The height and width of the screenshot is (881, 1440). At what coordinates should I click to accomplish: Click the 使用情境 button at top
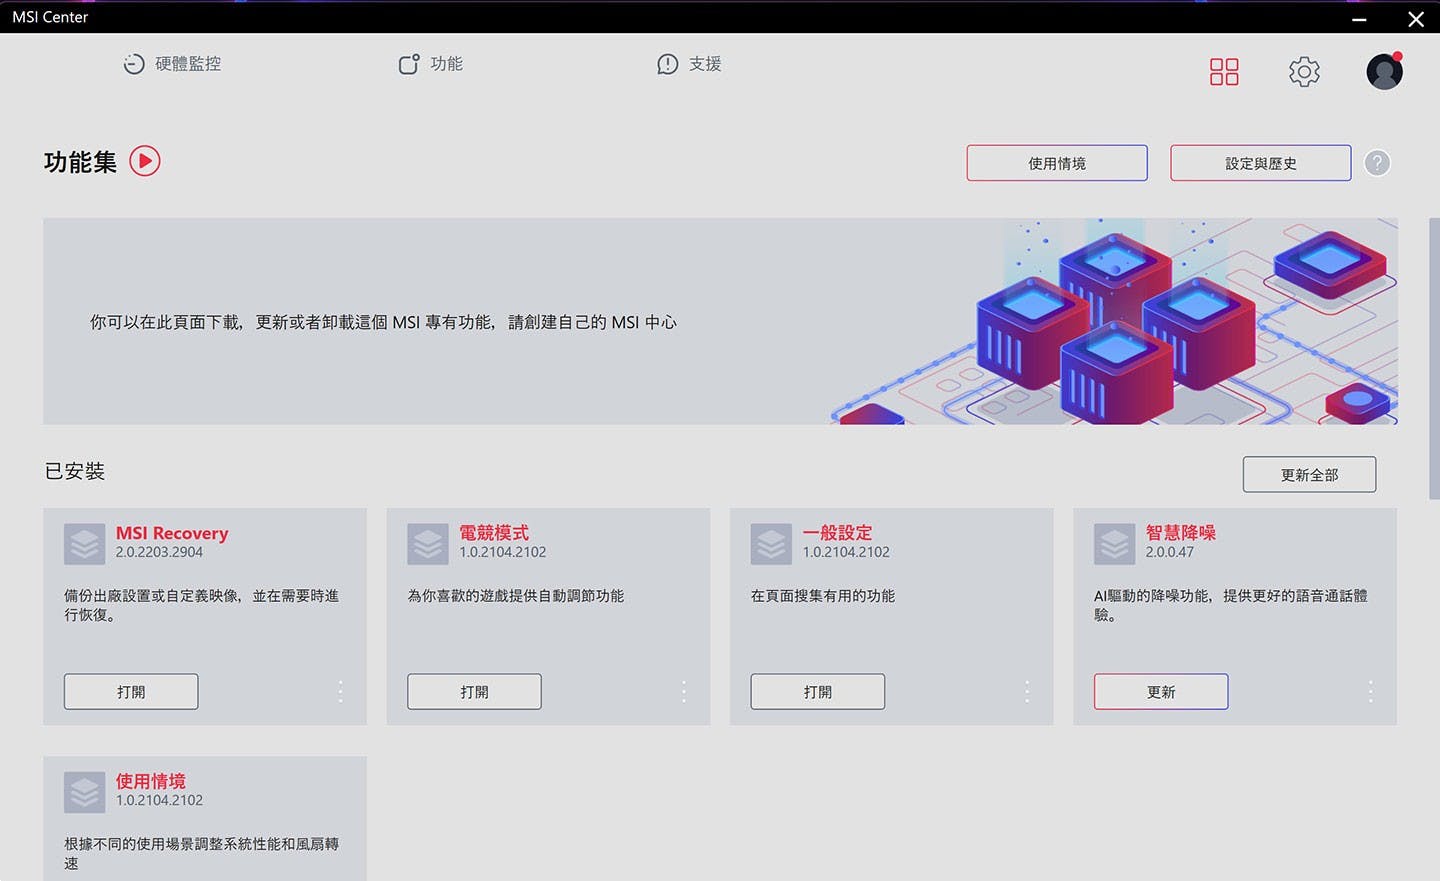[1056, 163]
